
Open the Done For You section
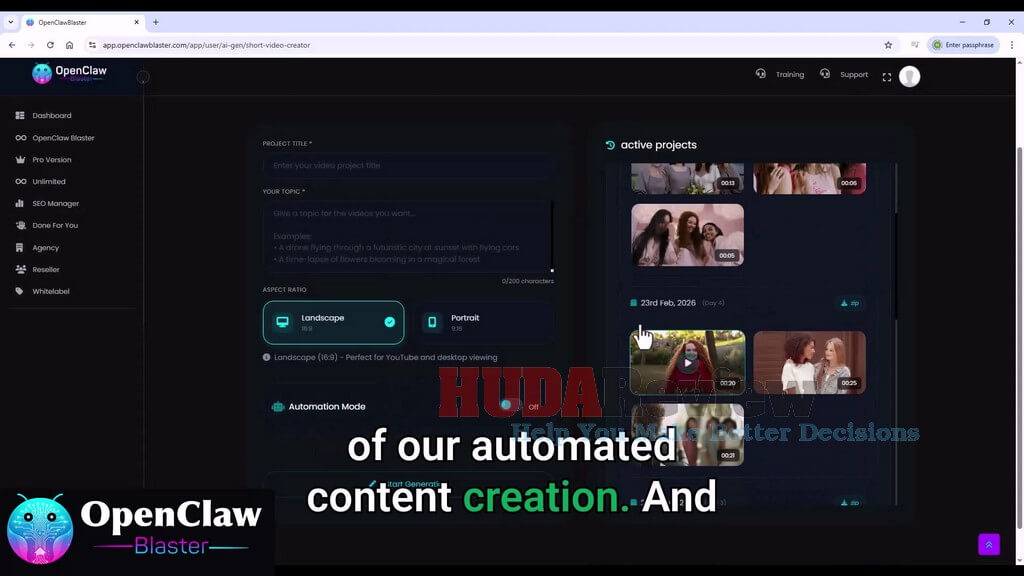[x=56, y=225]
